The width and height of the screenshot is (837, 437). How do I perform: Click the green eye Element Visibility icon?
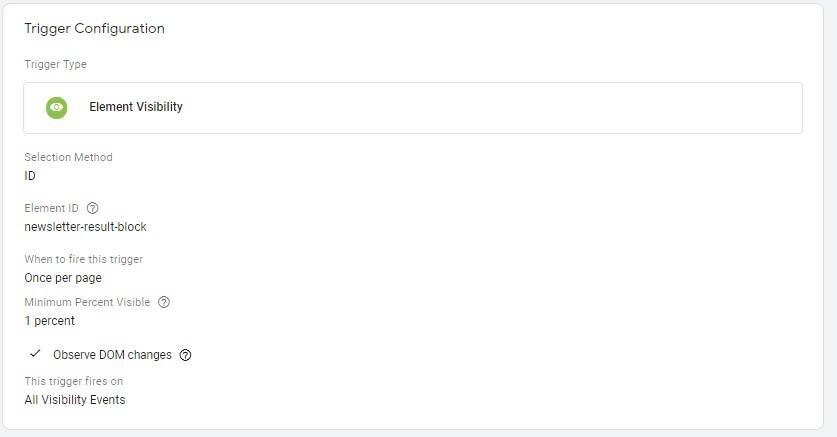(57, 107)
